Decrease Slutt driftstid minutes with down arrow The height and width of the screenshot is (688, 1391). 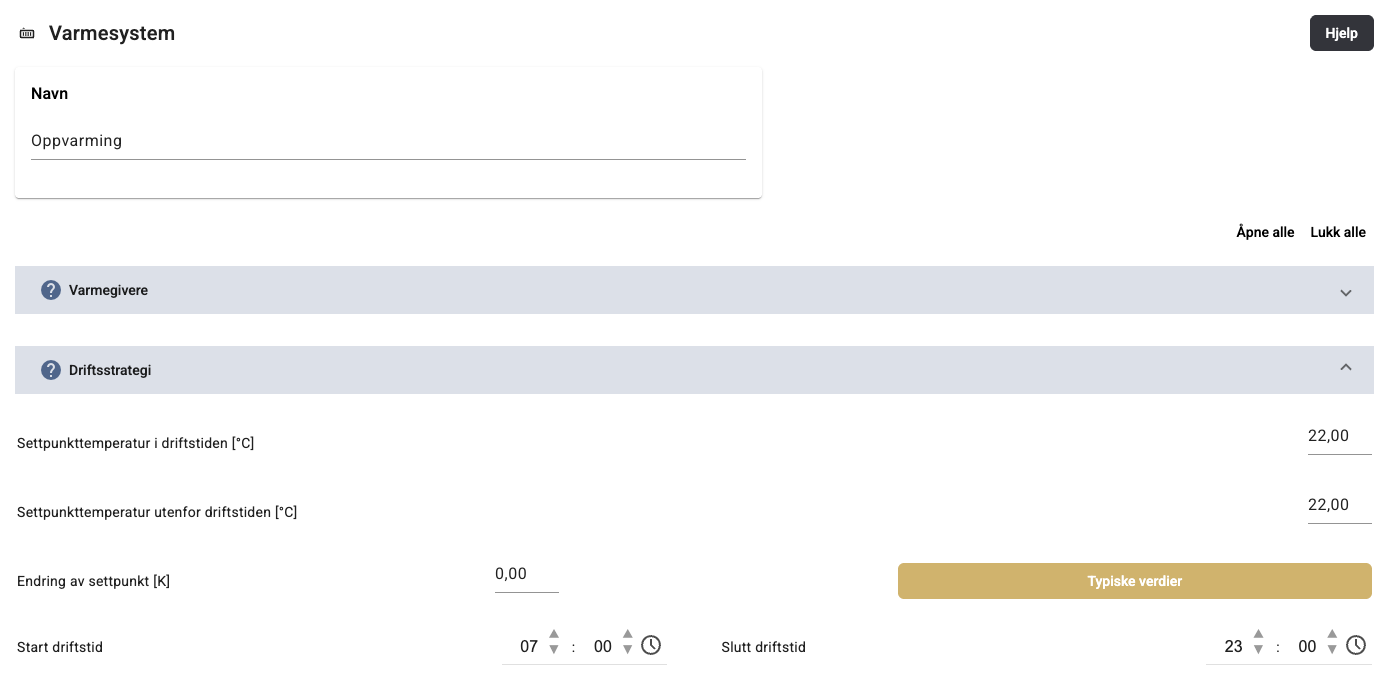[1332, 650]
